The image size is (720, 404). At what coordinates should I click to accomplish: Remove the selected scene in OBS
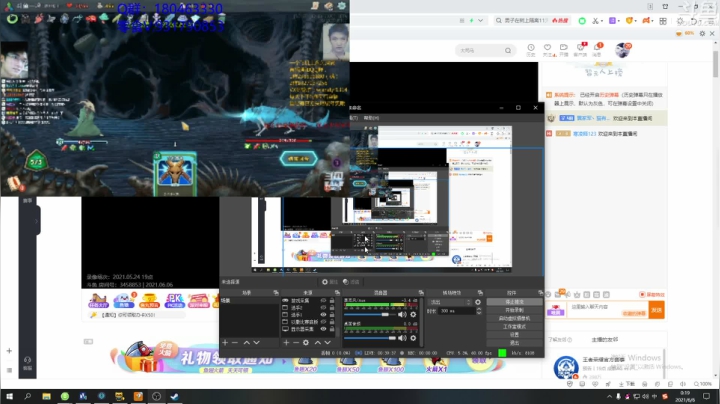point(235,342)
